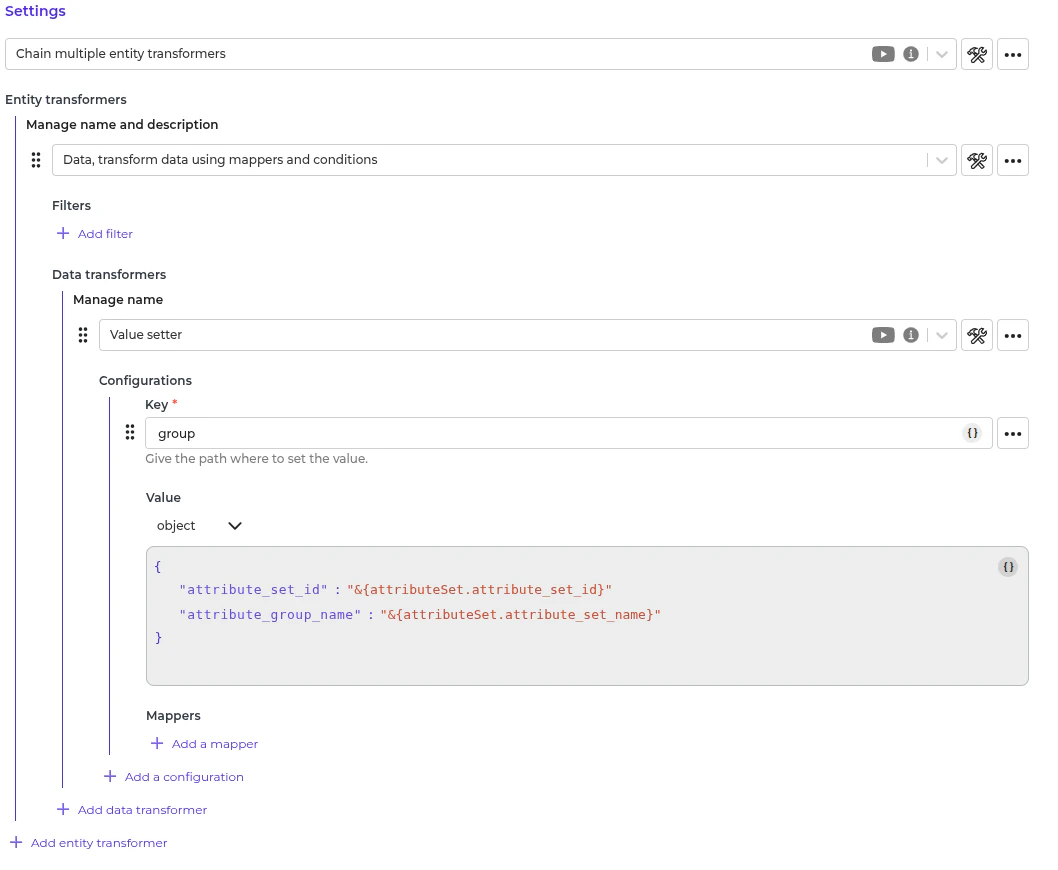Image resolution: width=1058 pixels, height=870 pixels.
Task: Click attribute_set_id line in JSON editor
Action: click(395, 589)
